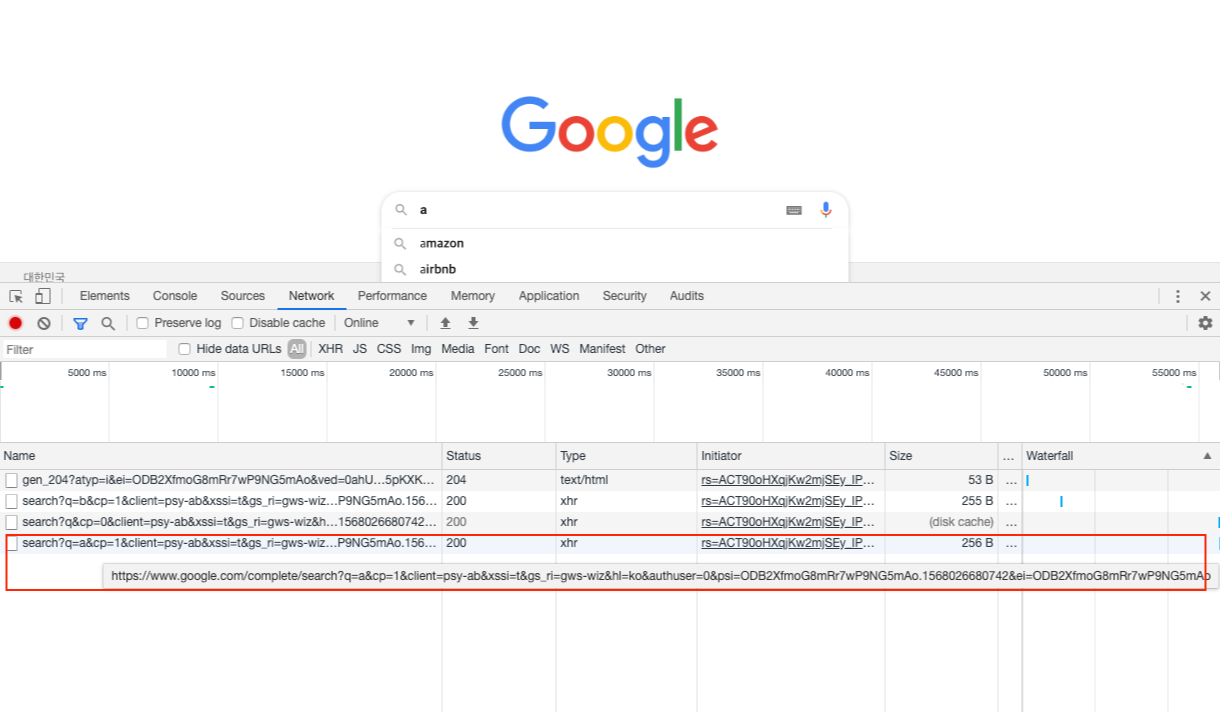The width and height of the screenshot is (1220, 712).
Task: Filter requests by JS
Action: [360, 349]
